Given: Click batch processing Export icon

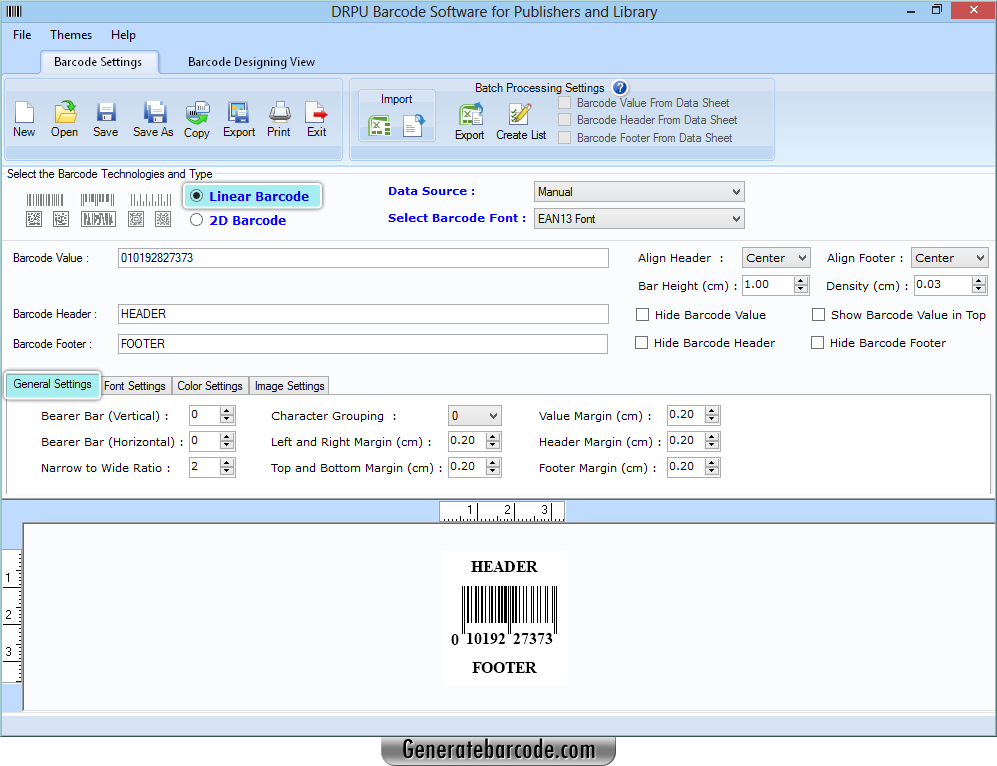Looking at the screenshot, I should 470,122.
